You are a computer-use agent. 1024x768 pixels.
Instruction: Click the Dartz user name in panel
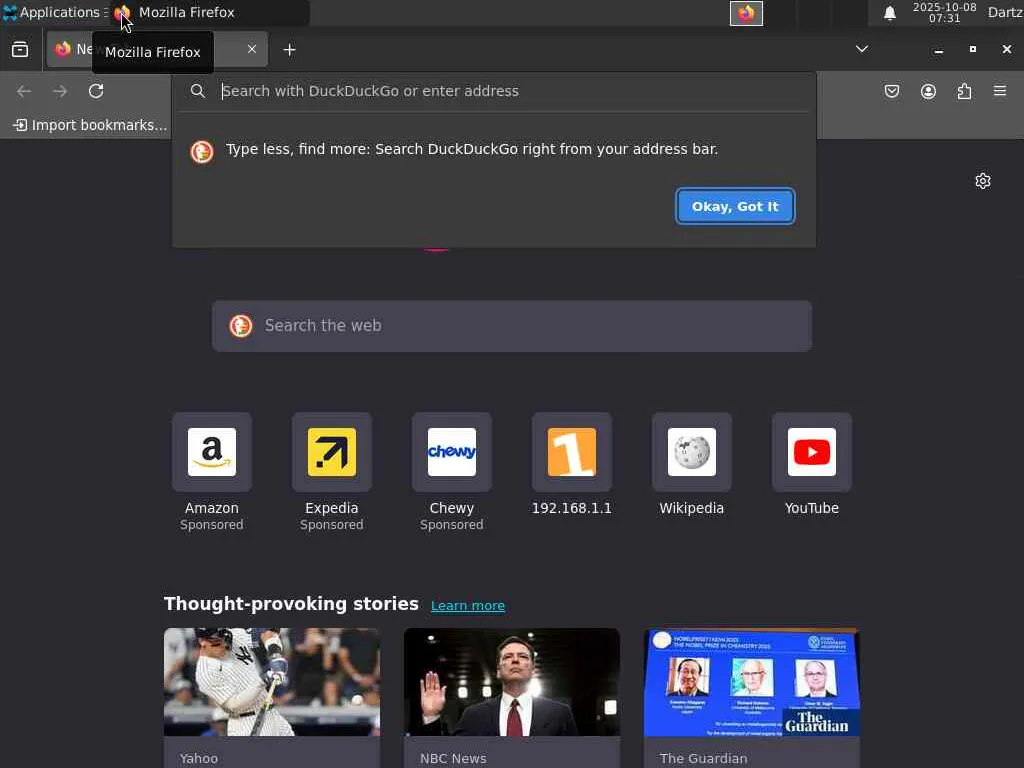tap(1005, 12)
